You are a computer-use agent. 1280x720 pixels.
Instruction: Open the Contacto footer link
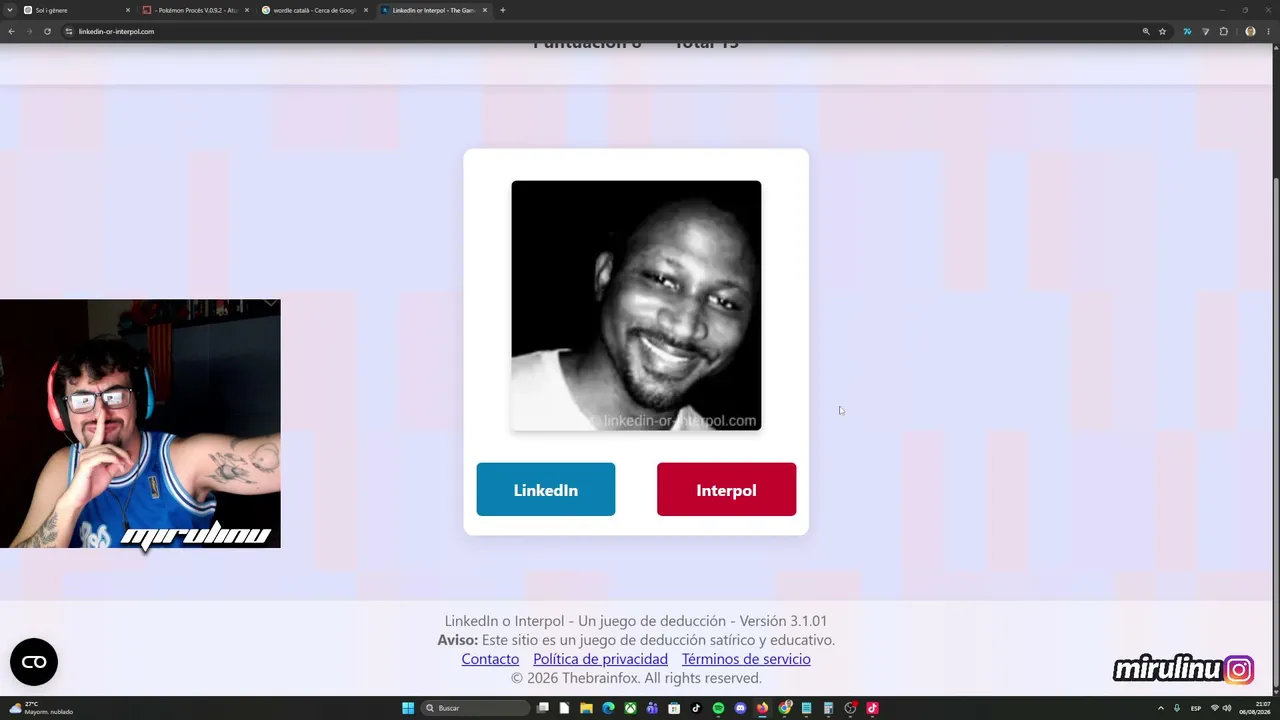(x=490, y=659)
